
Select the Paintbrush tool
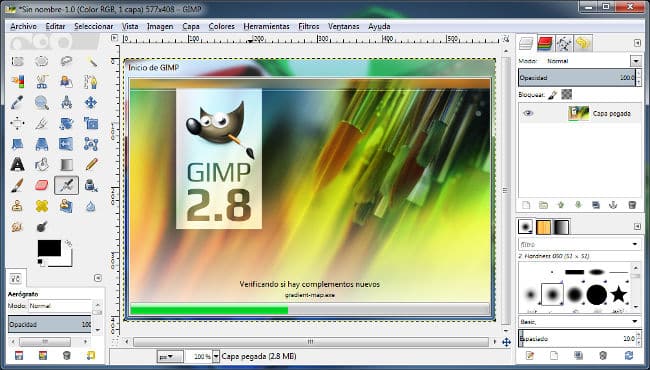(x=17, y=185)
